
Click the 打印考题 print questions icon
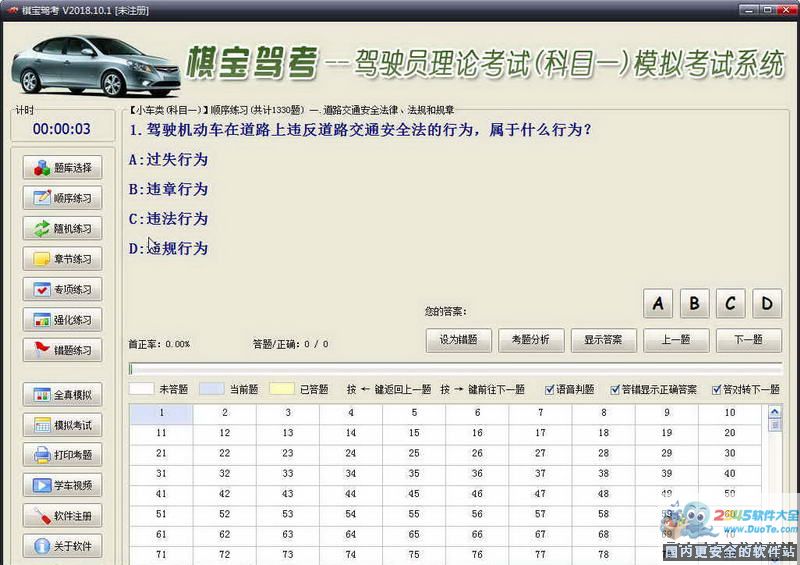pos(62,455)
